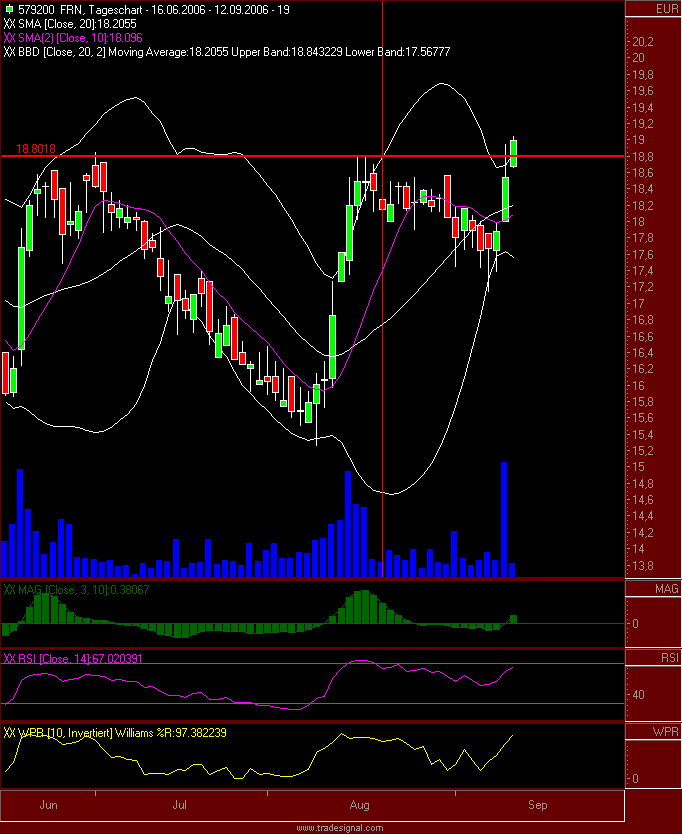This screenshot has height=834, width=682.
Task: Click the 'Aug' month label on time axis
Action: pos(360,805)
